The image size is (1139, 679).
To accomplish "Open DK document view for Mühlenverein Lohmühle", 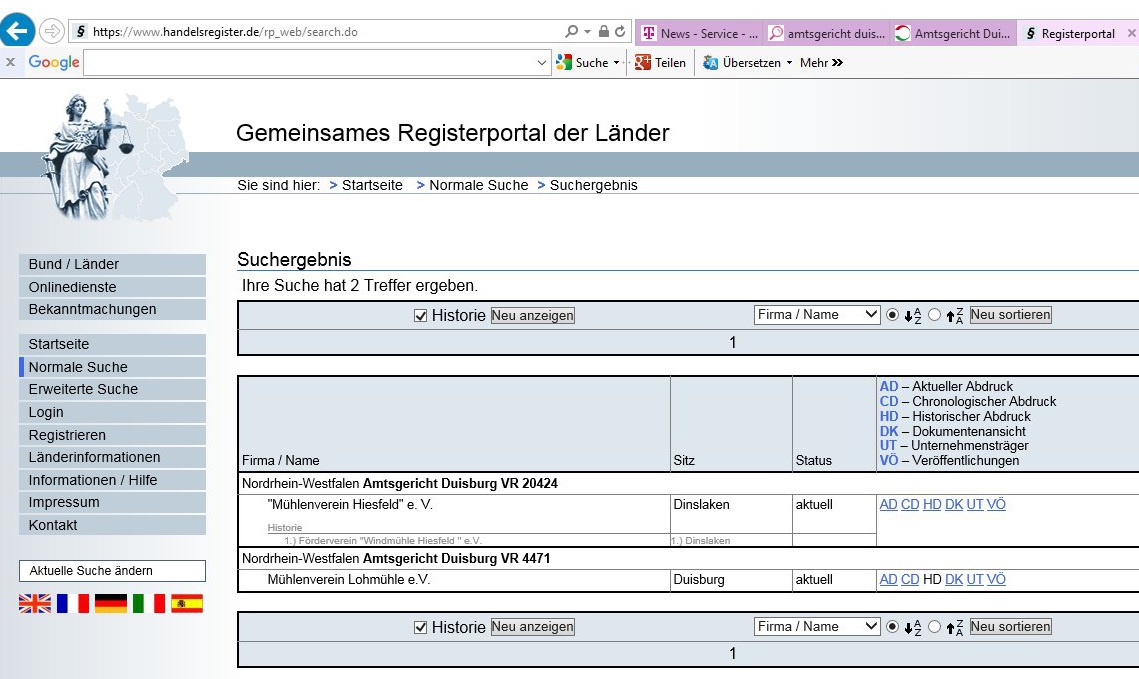I will point(954,580).
